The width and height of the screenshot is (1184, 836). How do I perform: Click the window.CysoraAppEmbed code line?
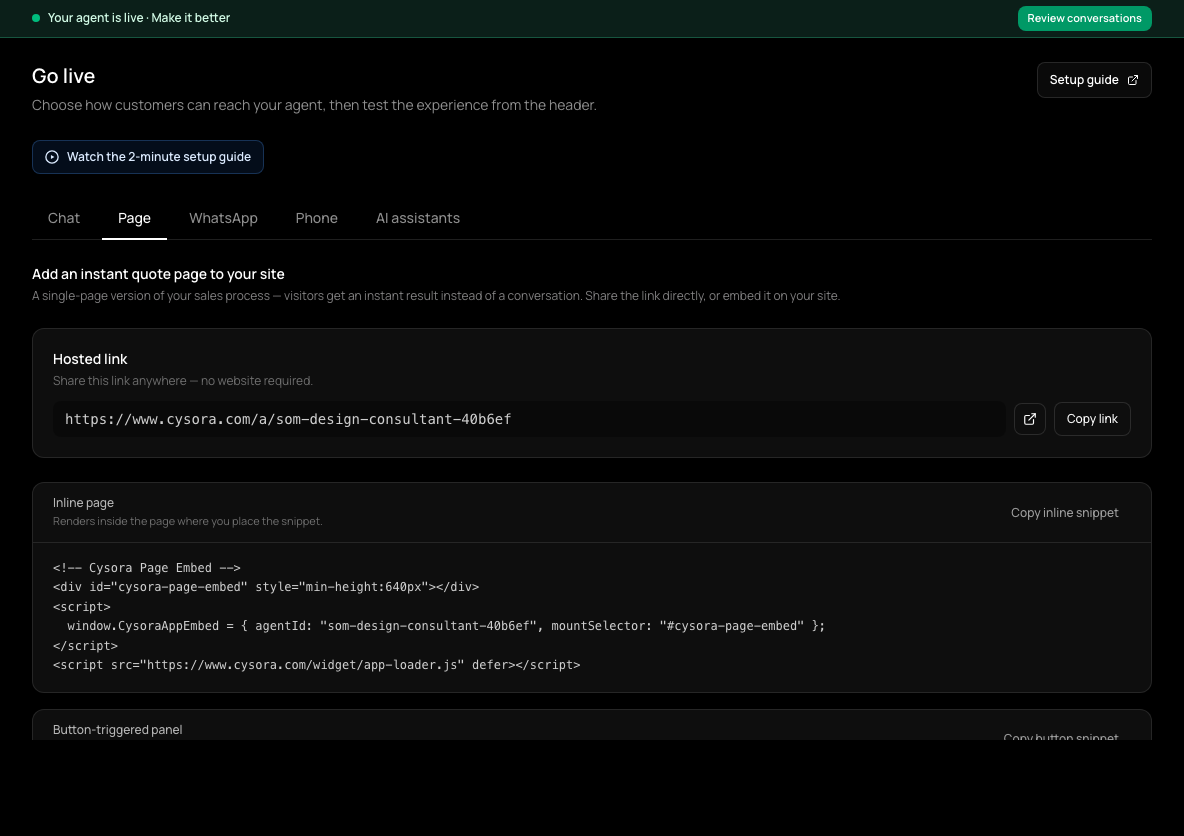pyautogui.click(x=446, y=626)
